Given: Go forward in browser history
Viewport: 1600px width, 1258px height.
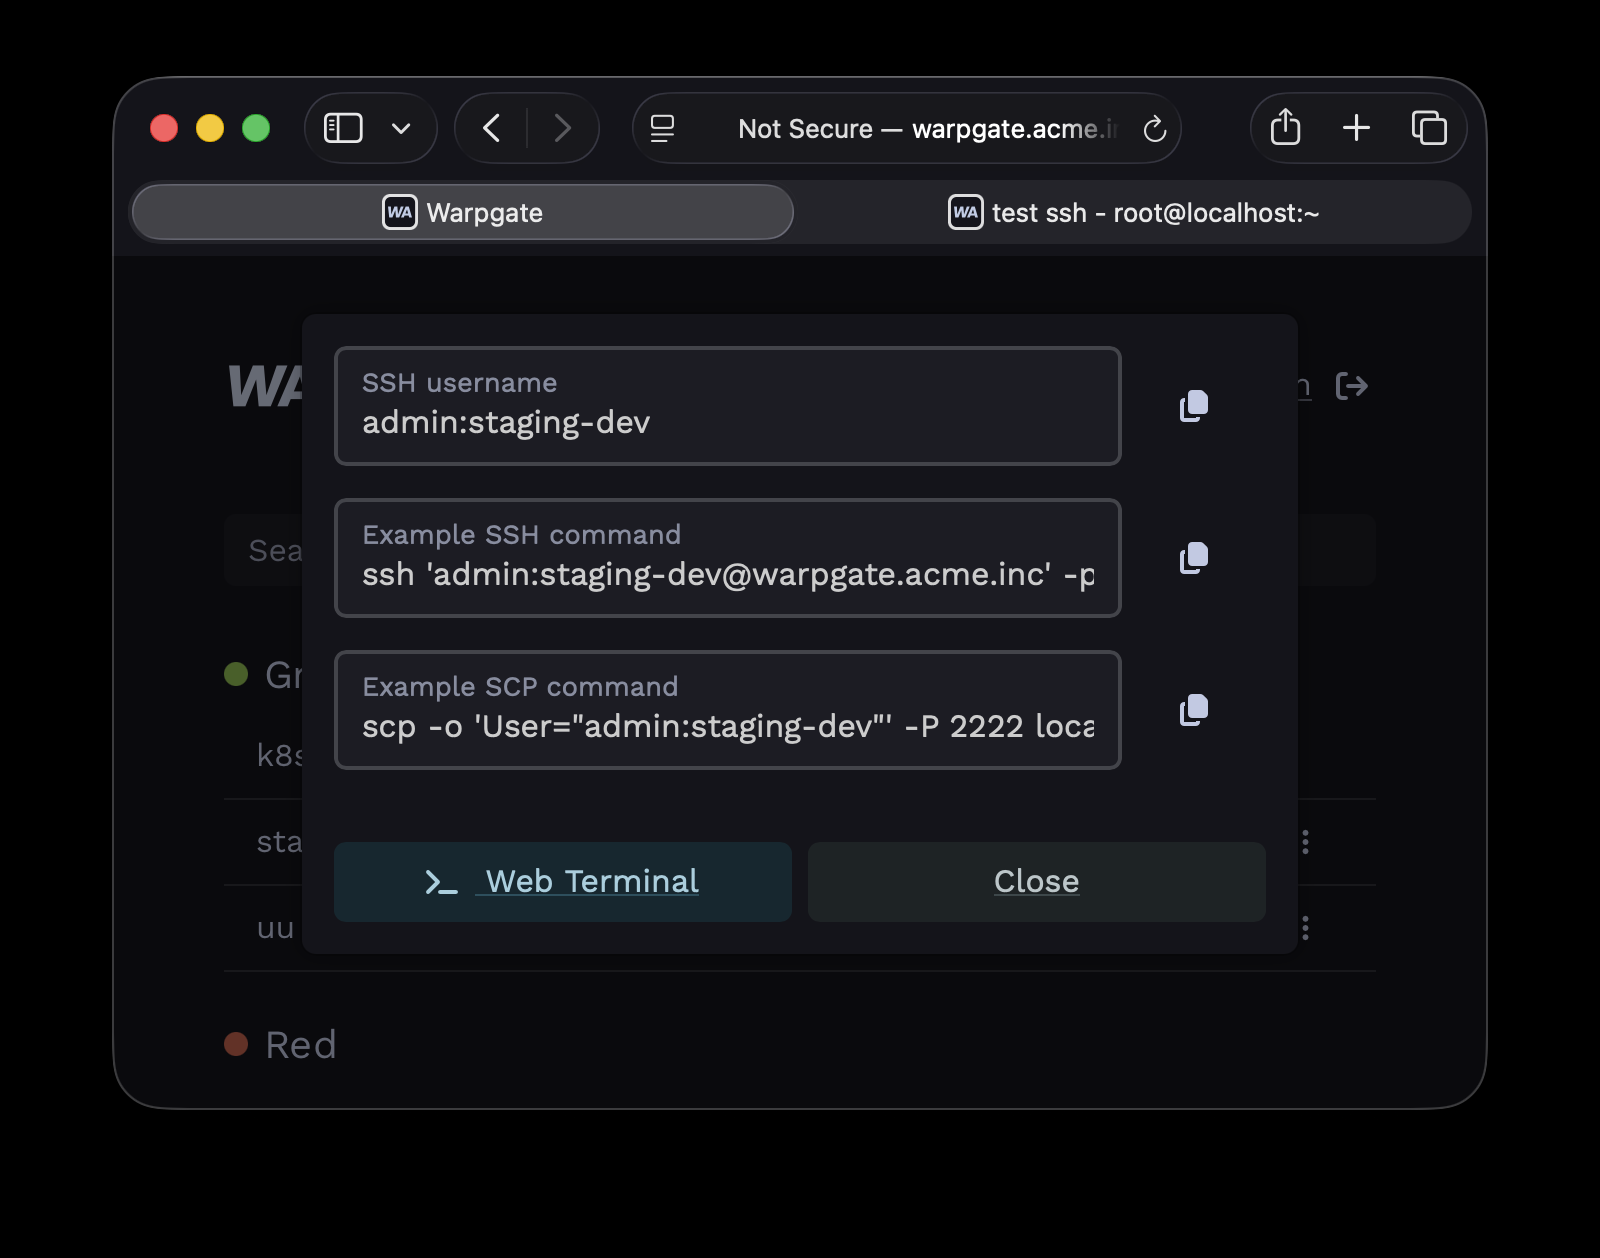Looking at the screenshot, I should 563,128.
